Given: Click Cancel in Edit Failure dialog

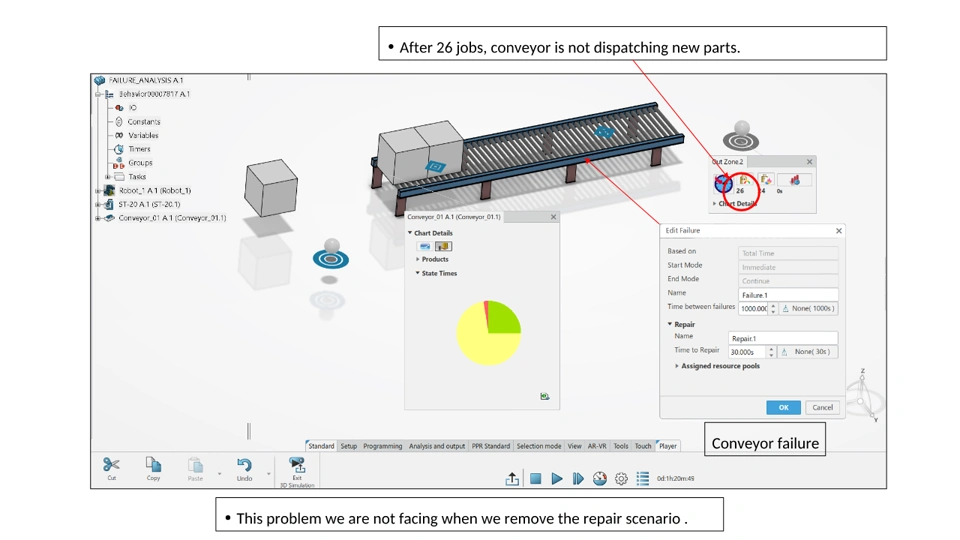Looking at the screenshot, I should click(822, 407).
